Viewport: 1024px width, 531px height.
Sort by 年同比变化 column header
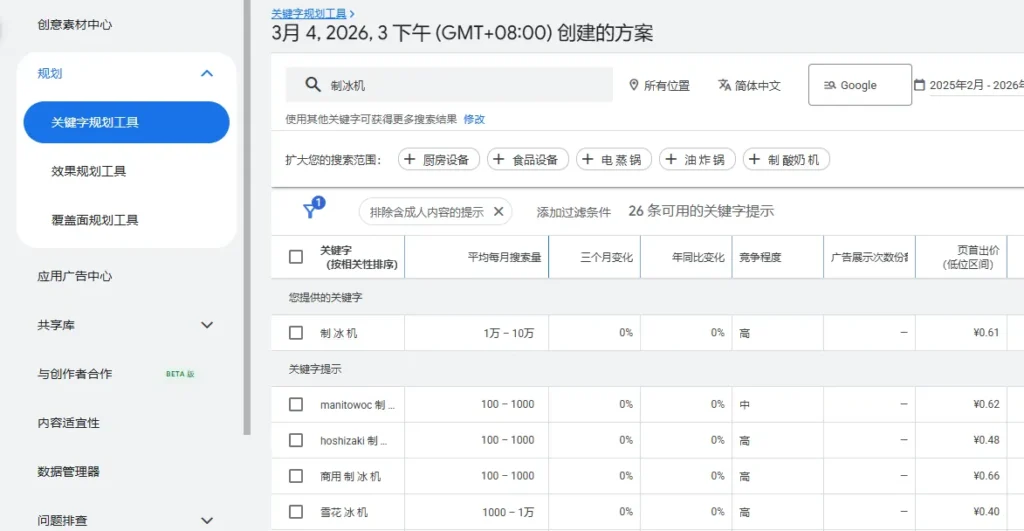coord(698,257)
